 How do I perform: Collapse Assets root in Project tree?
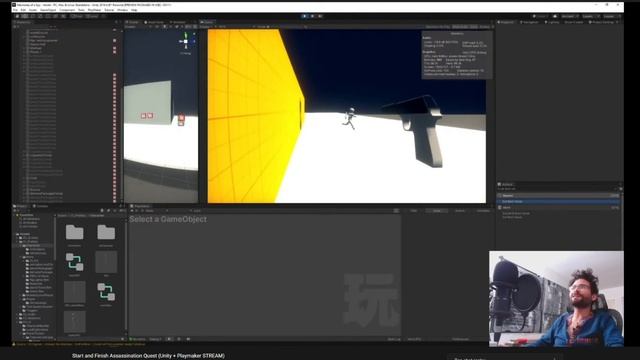tap(17, 234)
